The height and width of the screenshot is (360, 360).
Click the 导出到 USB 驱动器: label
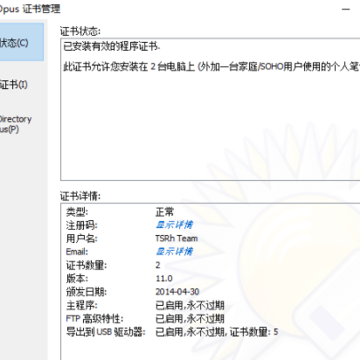pyautogui.click(x=106, y=332)
